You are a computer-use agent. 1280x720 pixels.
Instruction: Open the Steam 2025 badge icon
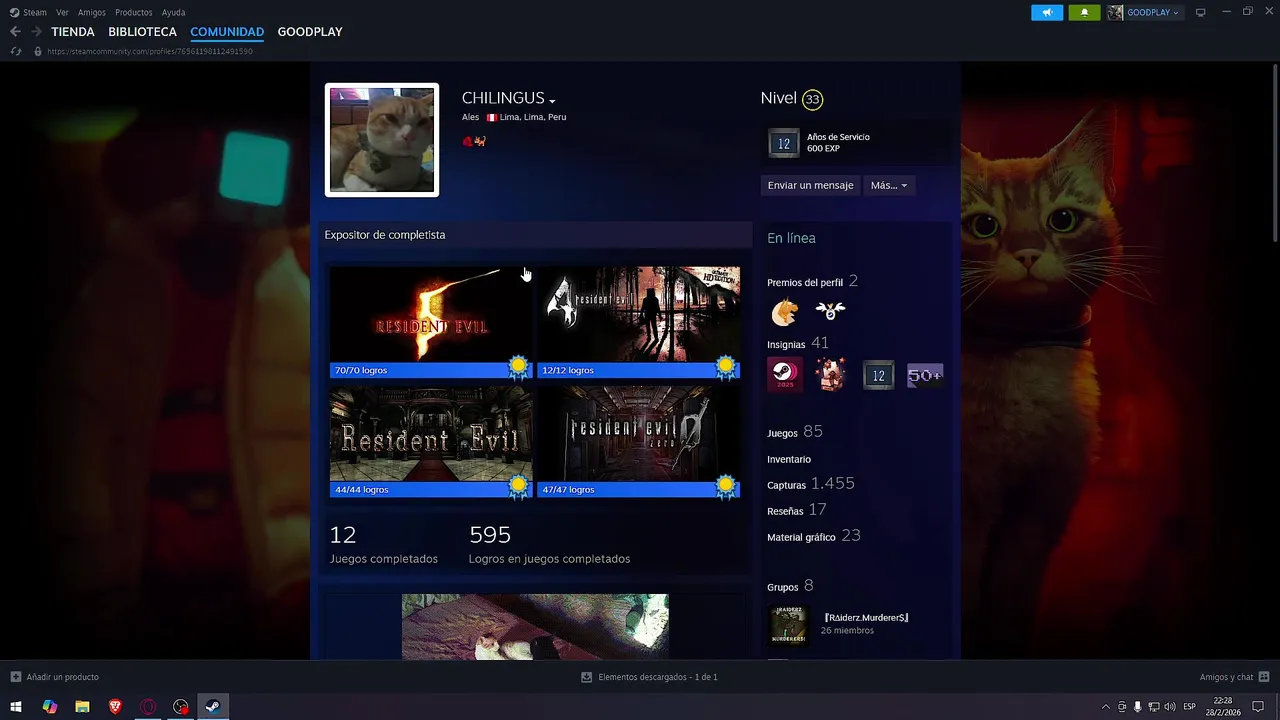coord(784,375)
